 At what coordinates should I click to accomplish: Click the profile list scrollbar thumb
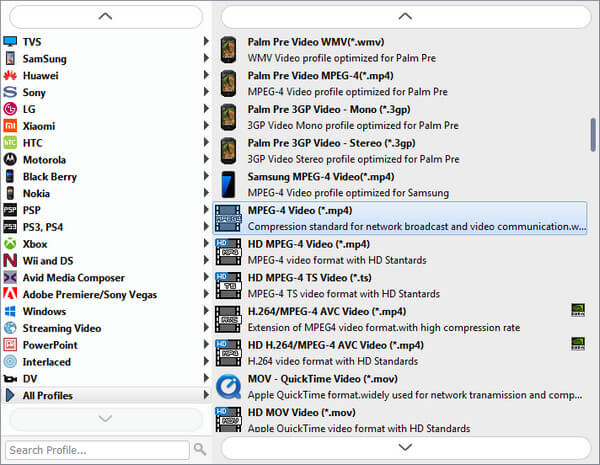pyautogui.click(x=593, y=135)
